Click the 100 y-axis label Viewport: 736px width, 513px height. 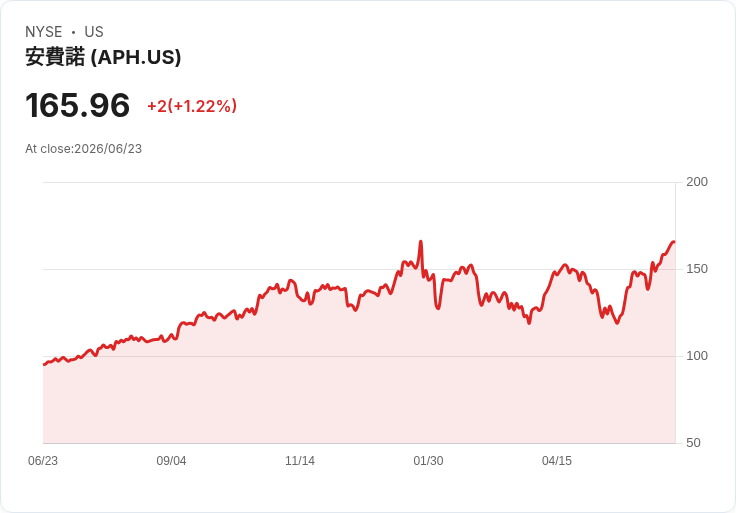click(697, 356)
